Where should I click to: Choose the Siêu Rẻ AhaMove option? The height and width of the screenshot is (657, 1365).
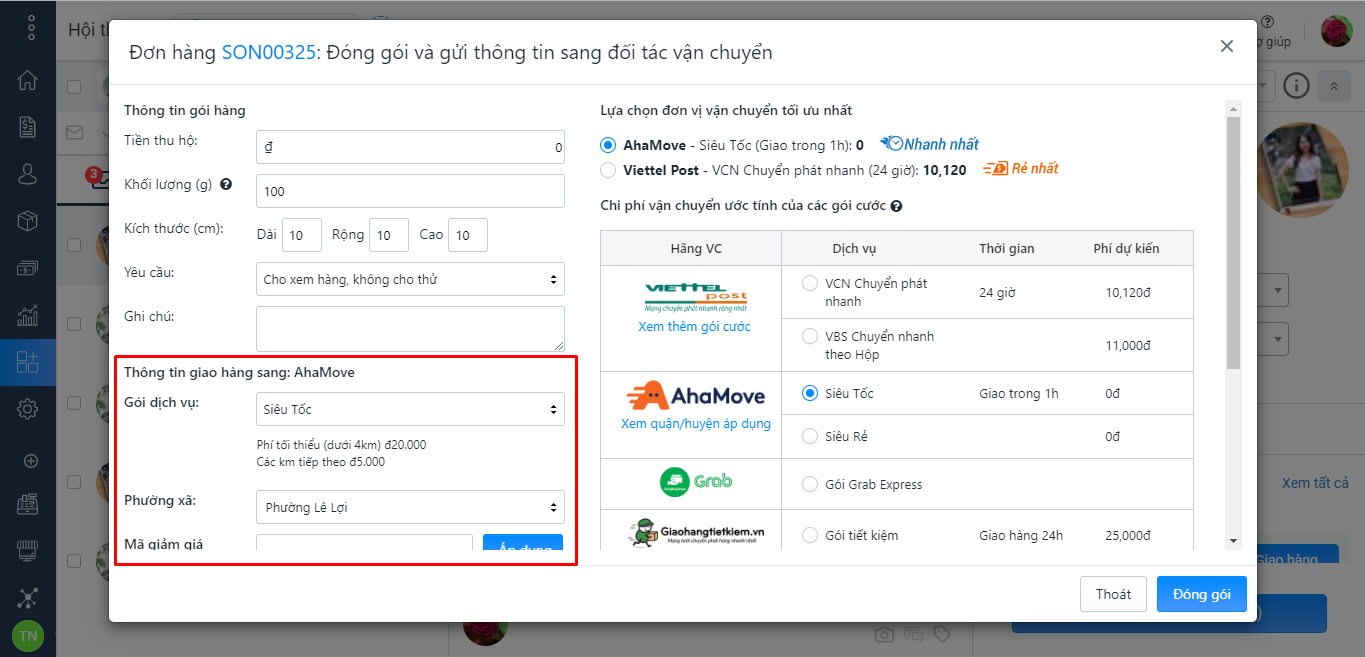[810, 436]
